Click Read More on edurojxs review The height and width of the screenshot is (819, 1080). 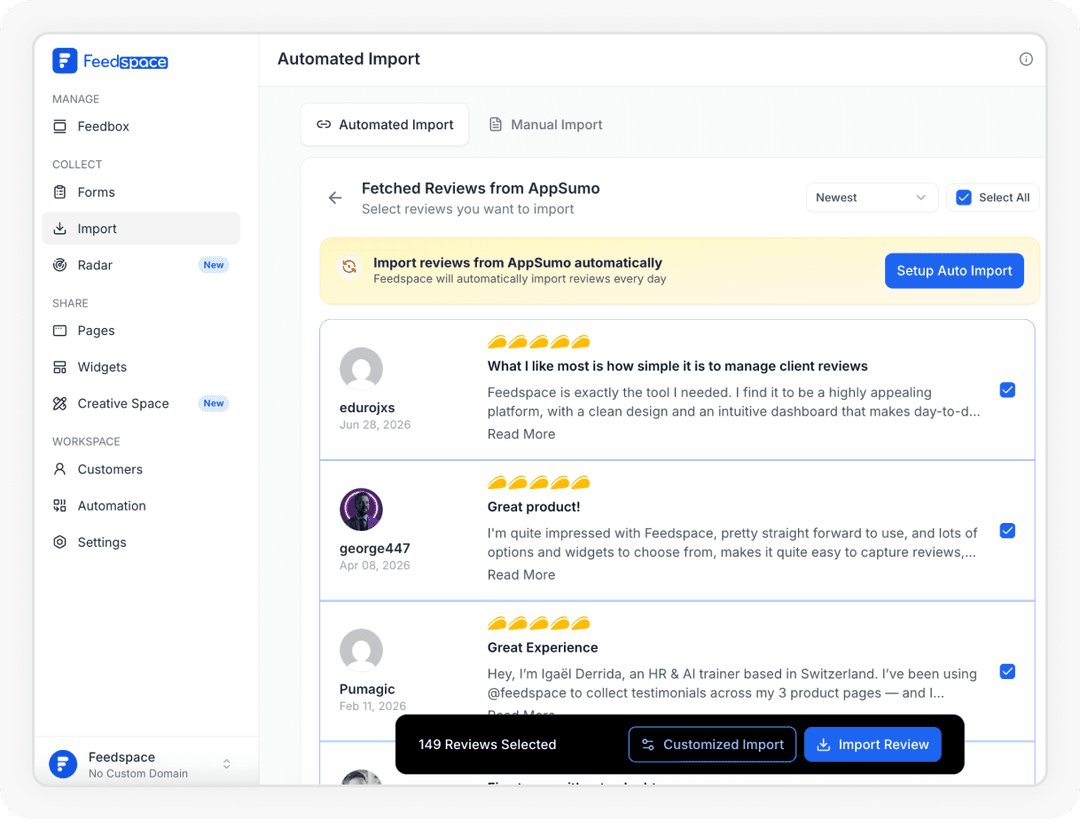(521, 434)
